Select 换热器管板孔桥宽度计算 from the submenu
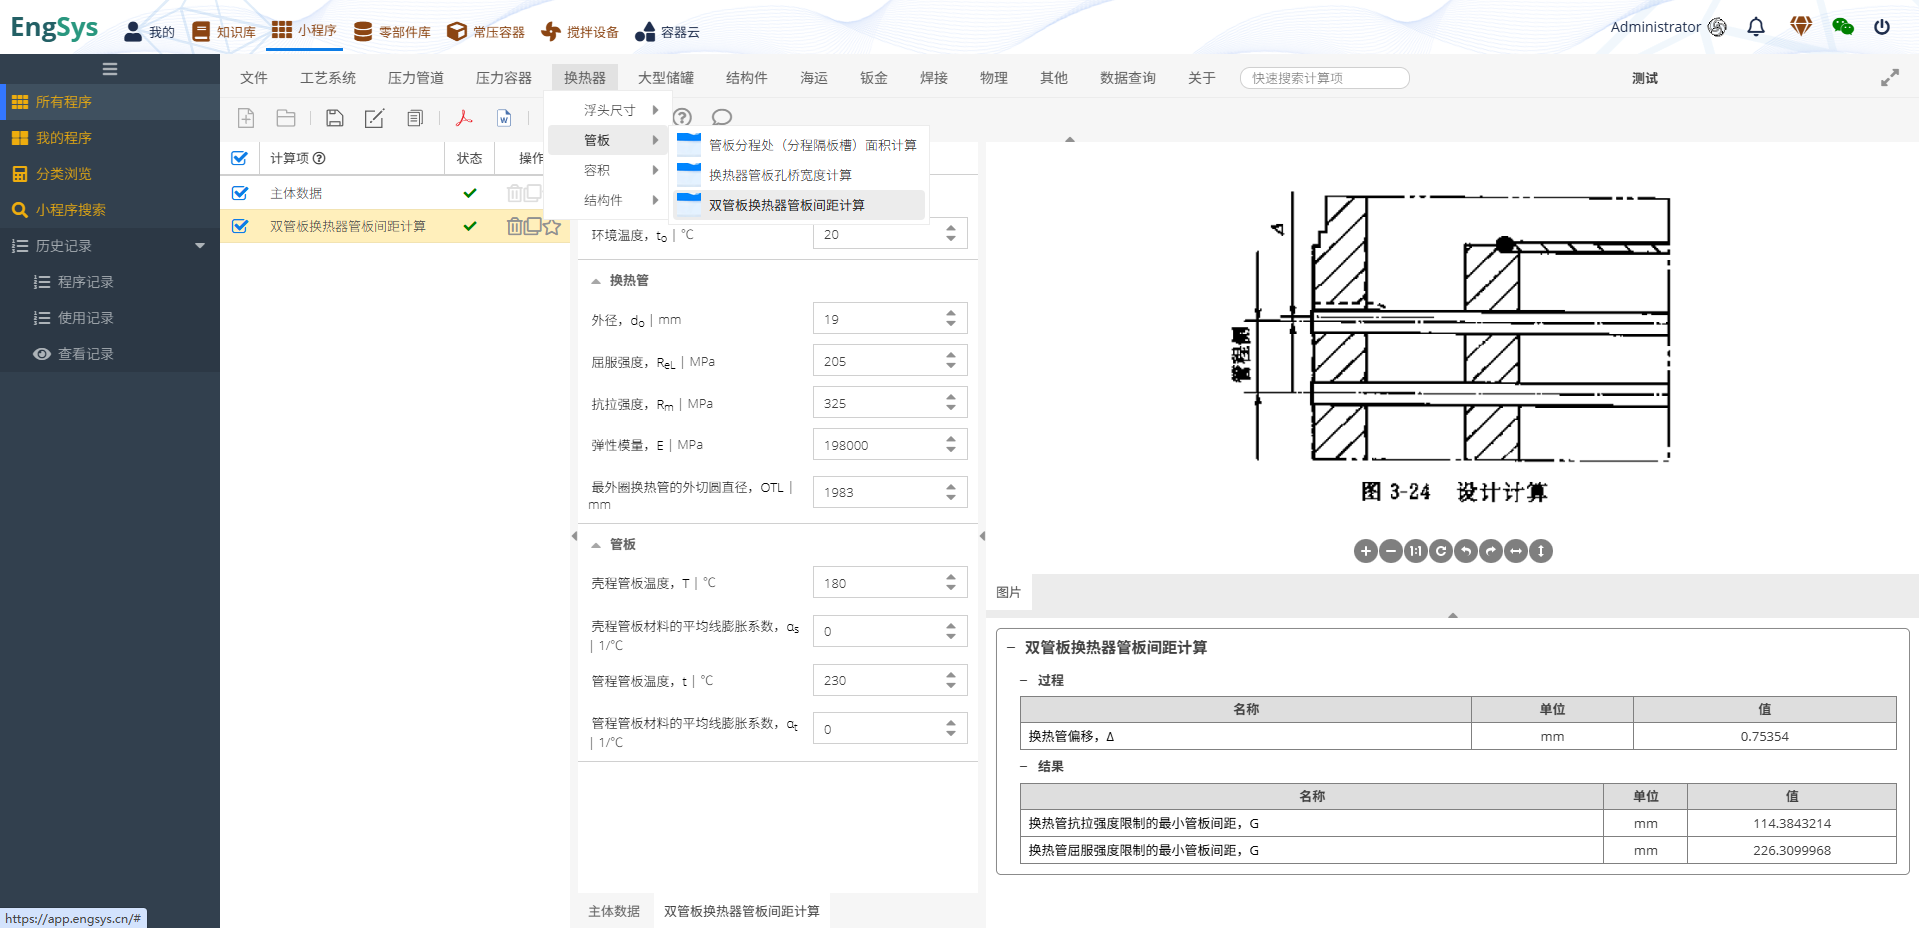This screenshot has width=1919, height=928. [779, 174]
